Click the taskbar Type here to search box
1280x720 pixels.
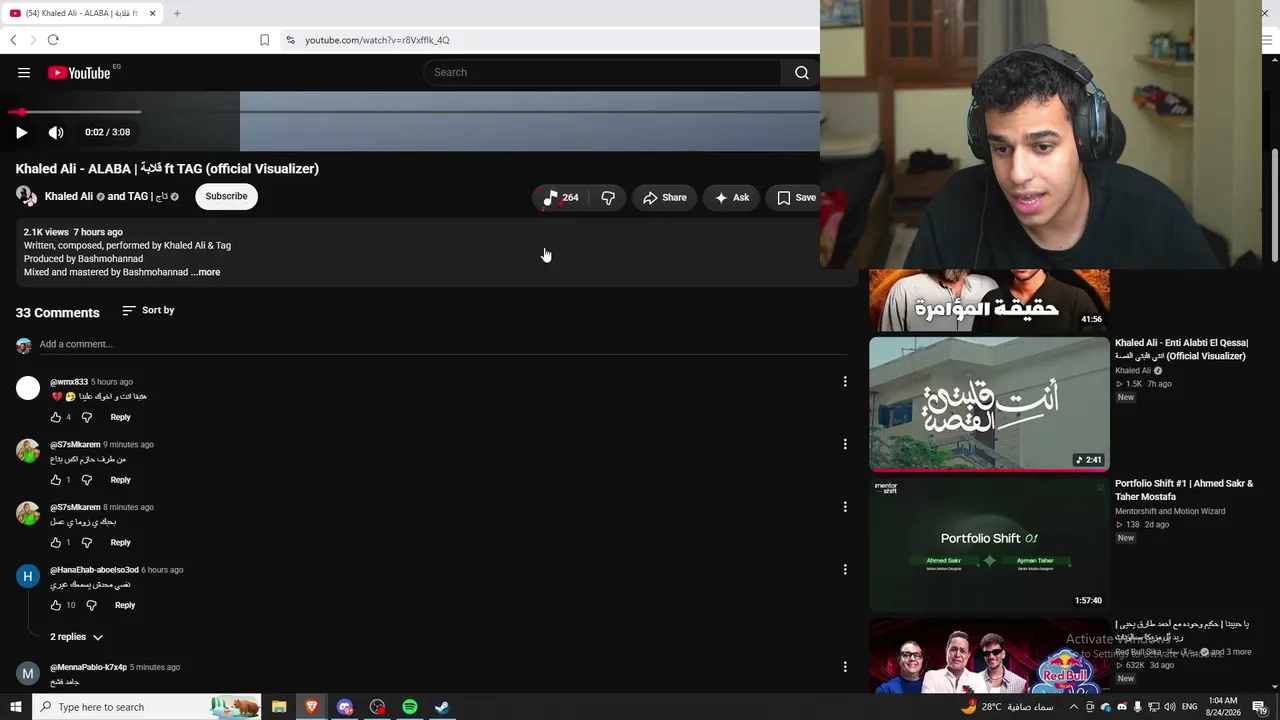pyautogui.click(x=147, y=707)
